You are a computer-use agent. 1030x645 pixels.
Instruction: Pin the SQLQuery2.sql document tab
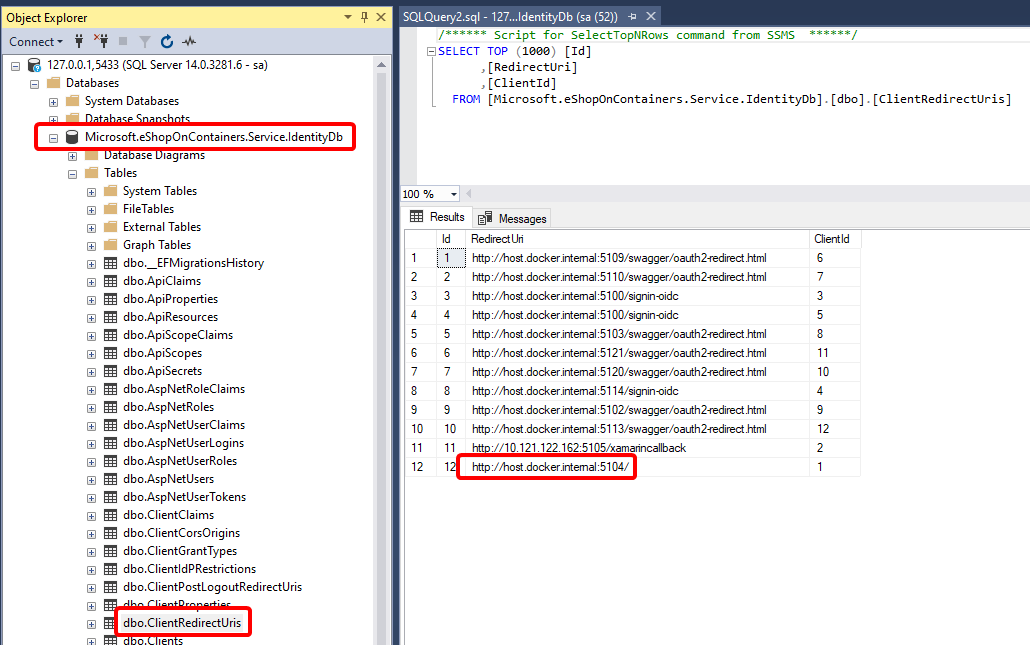click(632, 16)
